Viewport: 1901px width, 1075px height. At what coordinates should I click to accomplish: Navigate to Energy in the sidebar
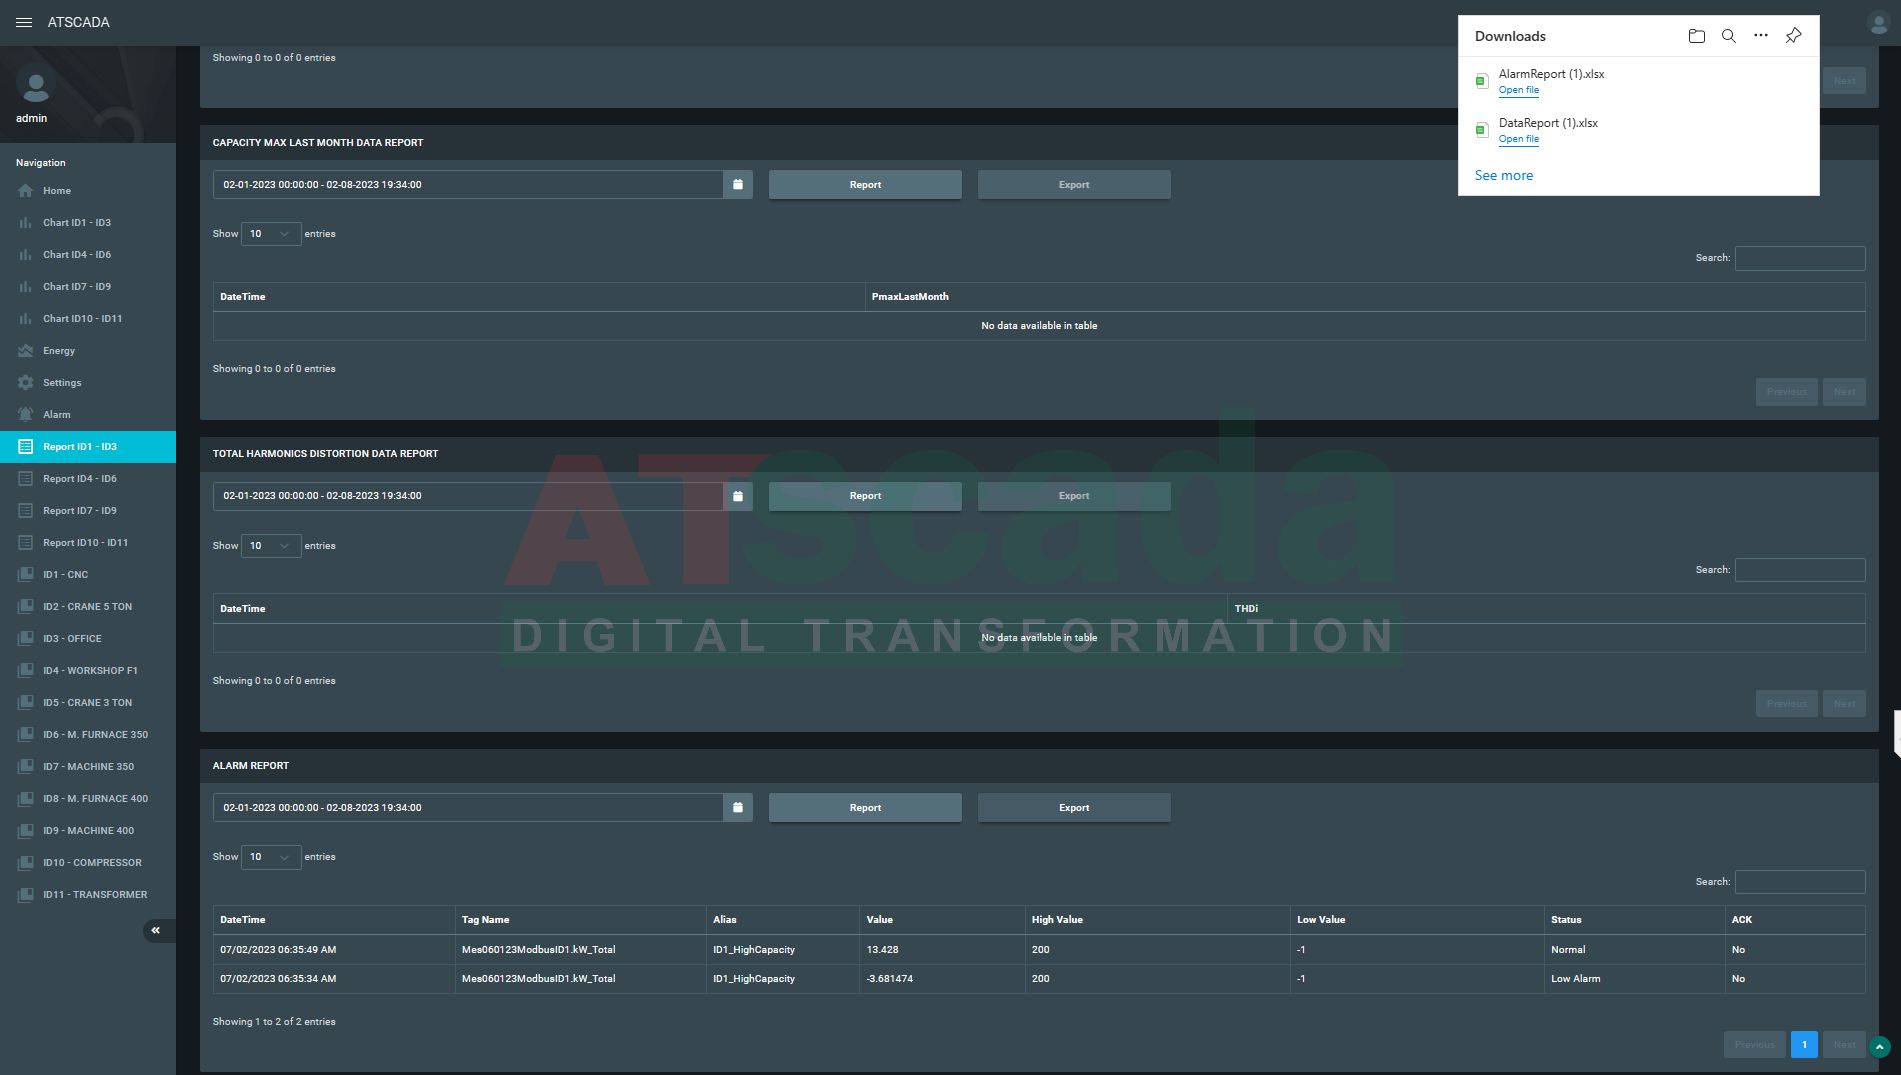(59, 351)
